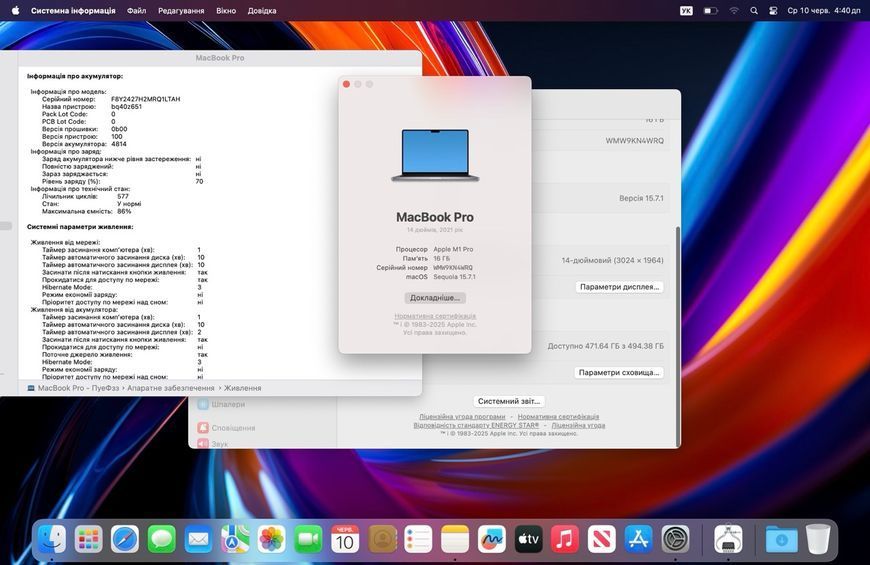Click Доступно 471.64 ГБ з 494.38 ГБ text
The height and width of the screenshot is (565, 870).
[605, 346]
